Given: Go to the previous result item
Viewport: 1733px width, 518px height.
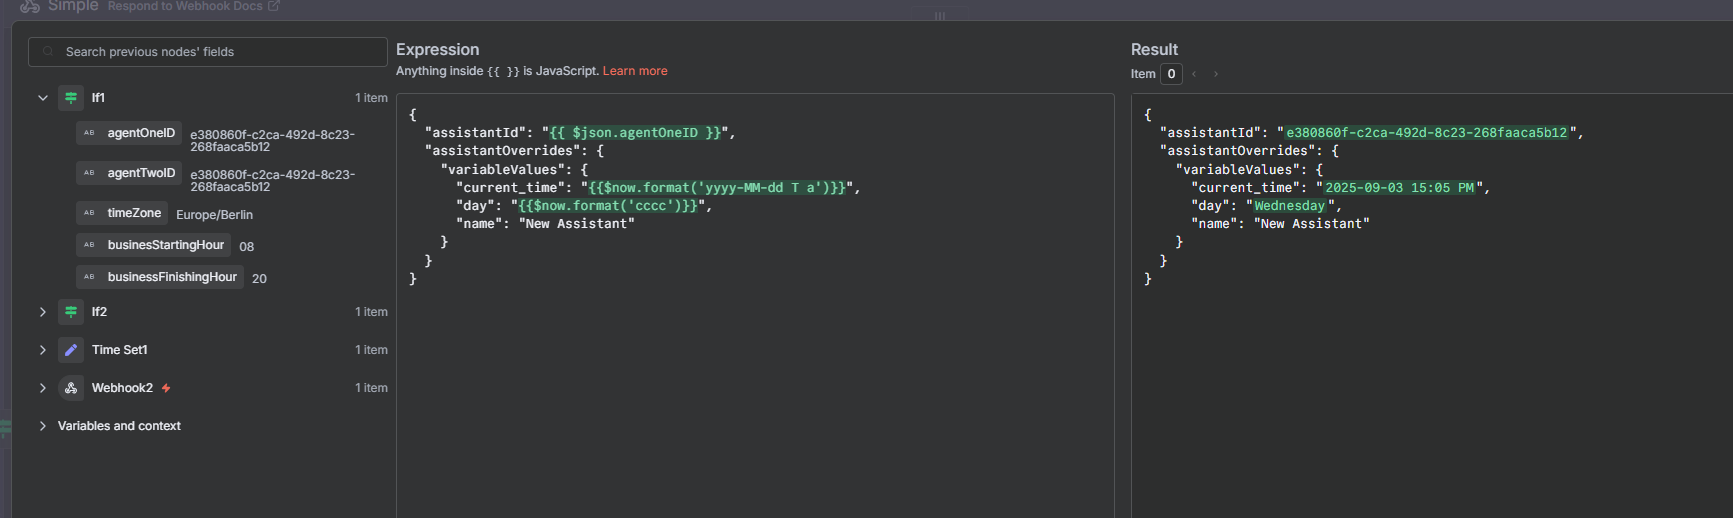Looking at the screenshot, I should click(x=1194, y=74).
